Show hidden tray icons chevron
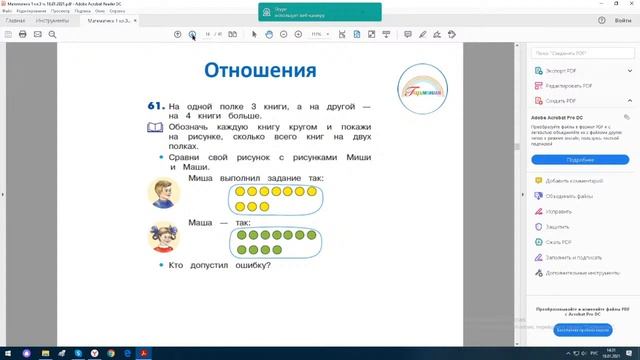The width and height of the screenshot is (640, 360). click(x=568, y=353)
